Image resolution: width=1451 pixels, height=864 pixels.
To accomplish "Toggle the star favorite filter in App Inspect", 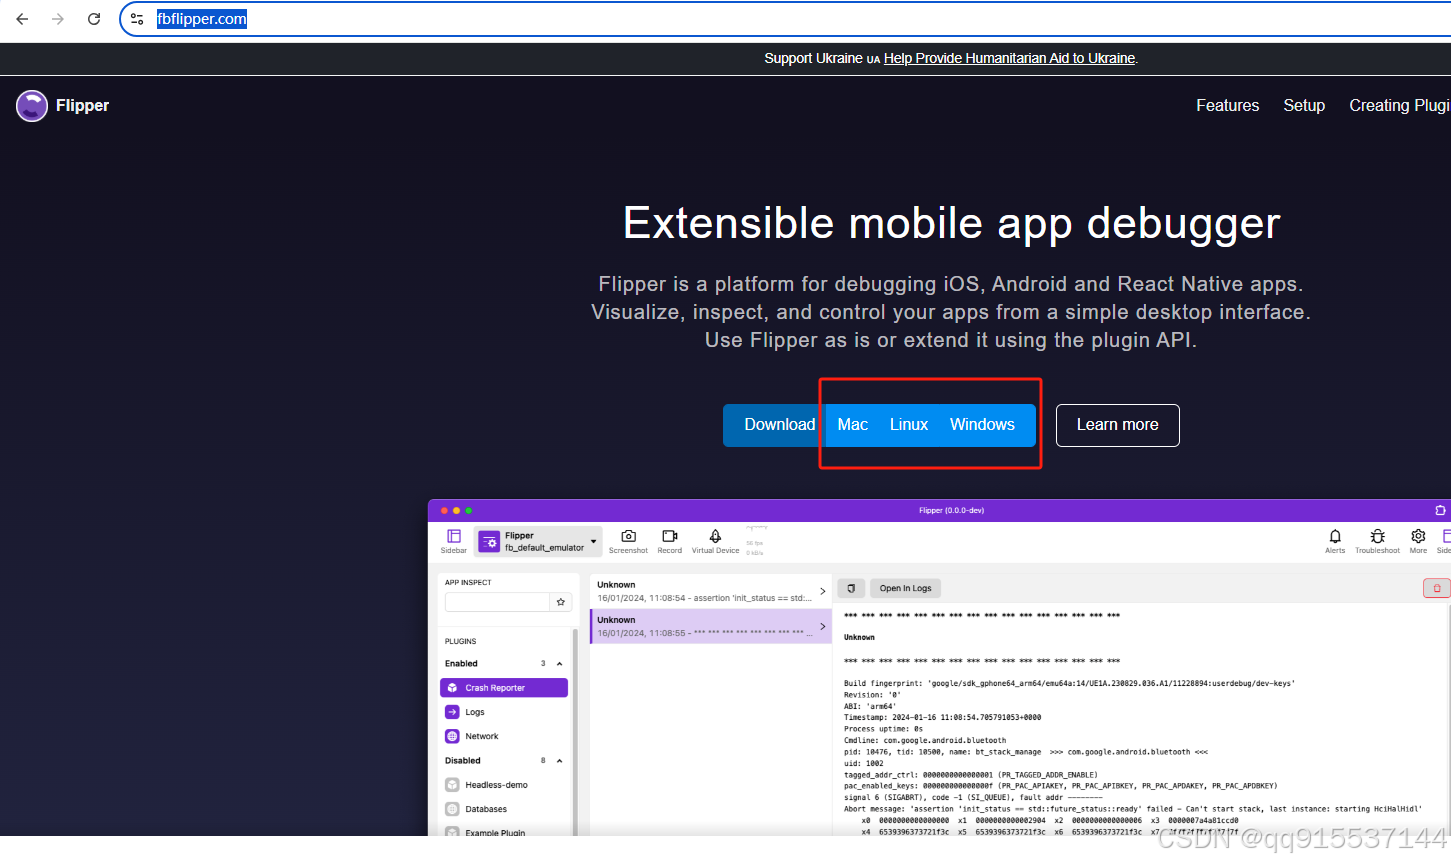I will click(x=560, y=601).
